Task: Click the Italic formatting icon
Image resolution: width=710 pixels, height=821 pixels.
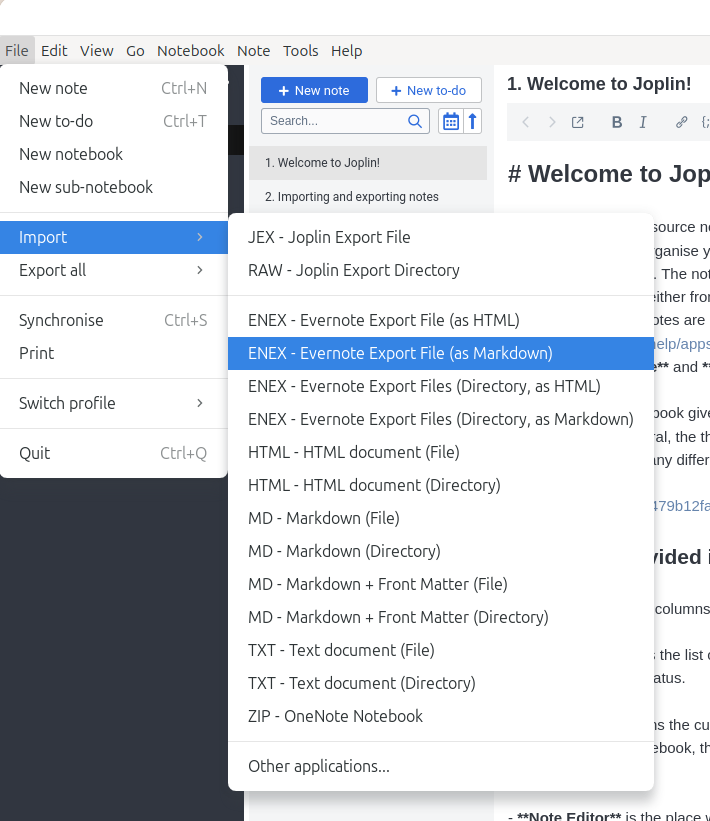Action: (643, 122)
